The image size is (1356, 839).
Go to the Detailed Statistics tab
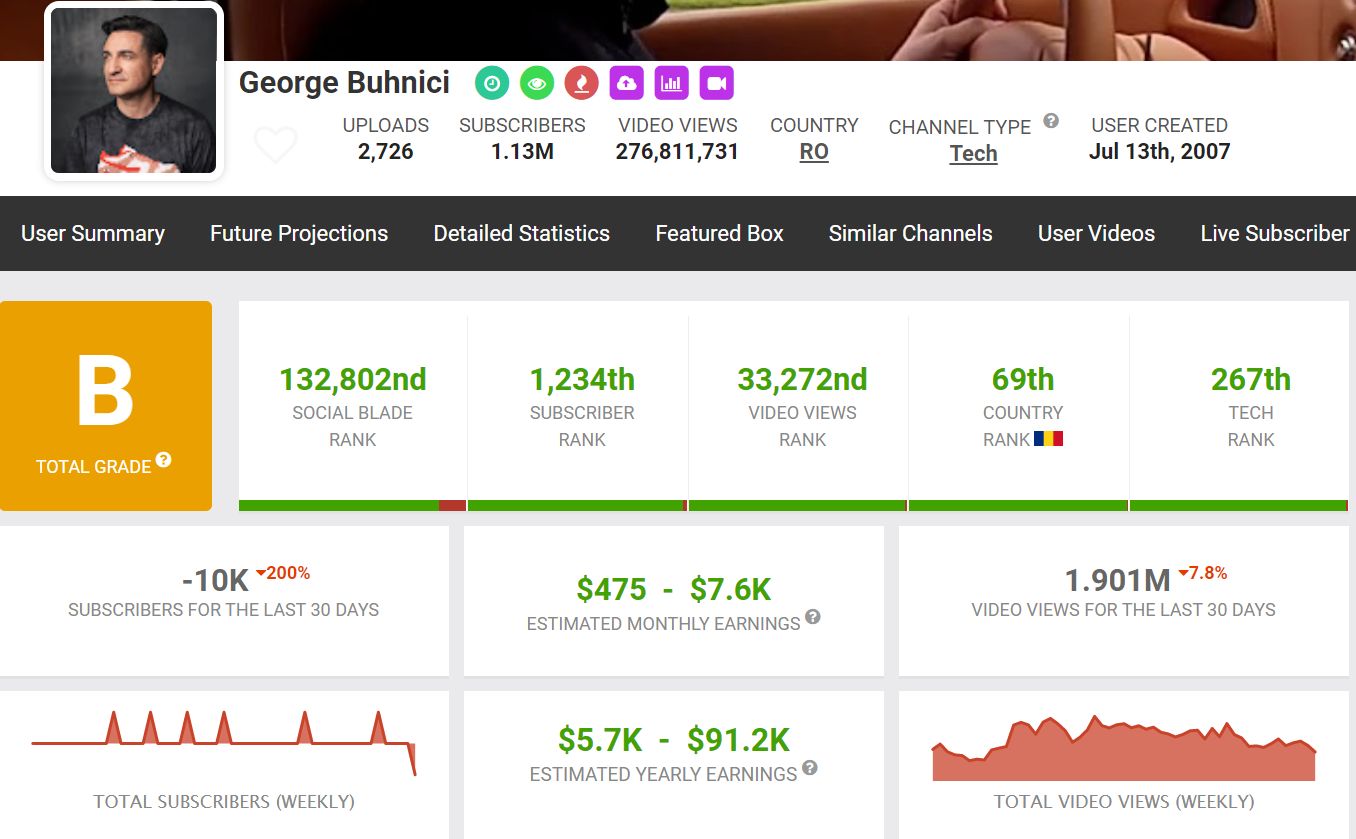pyautogui.click(x=521, y=234)
